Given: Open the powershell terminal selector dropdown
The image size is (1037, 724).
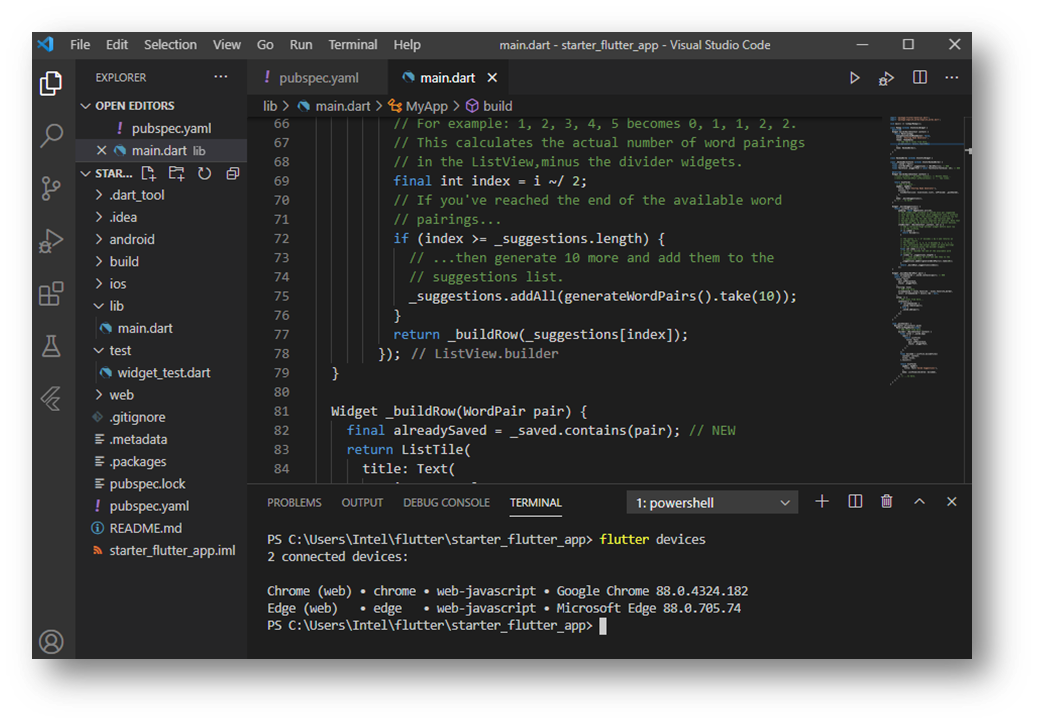Looking at the screenshot, I should (x=712, y=503).
